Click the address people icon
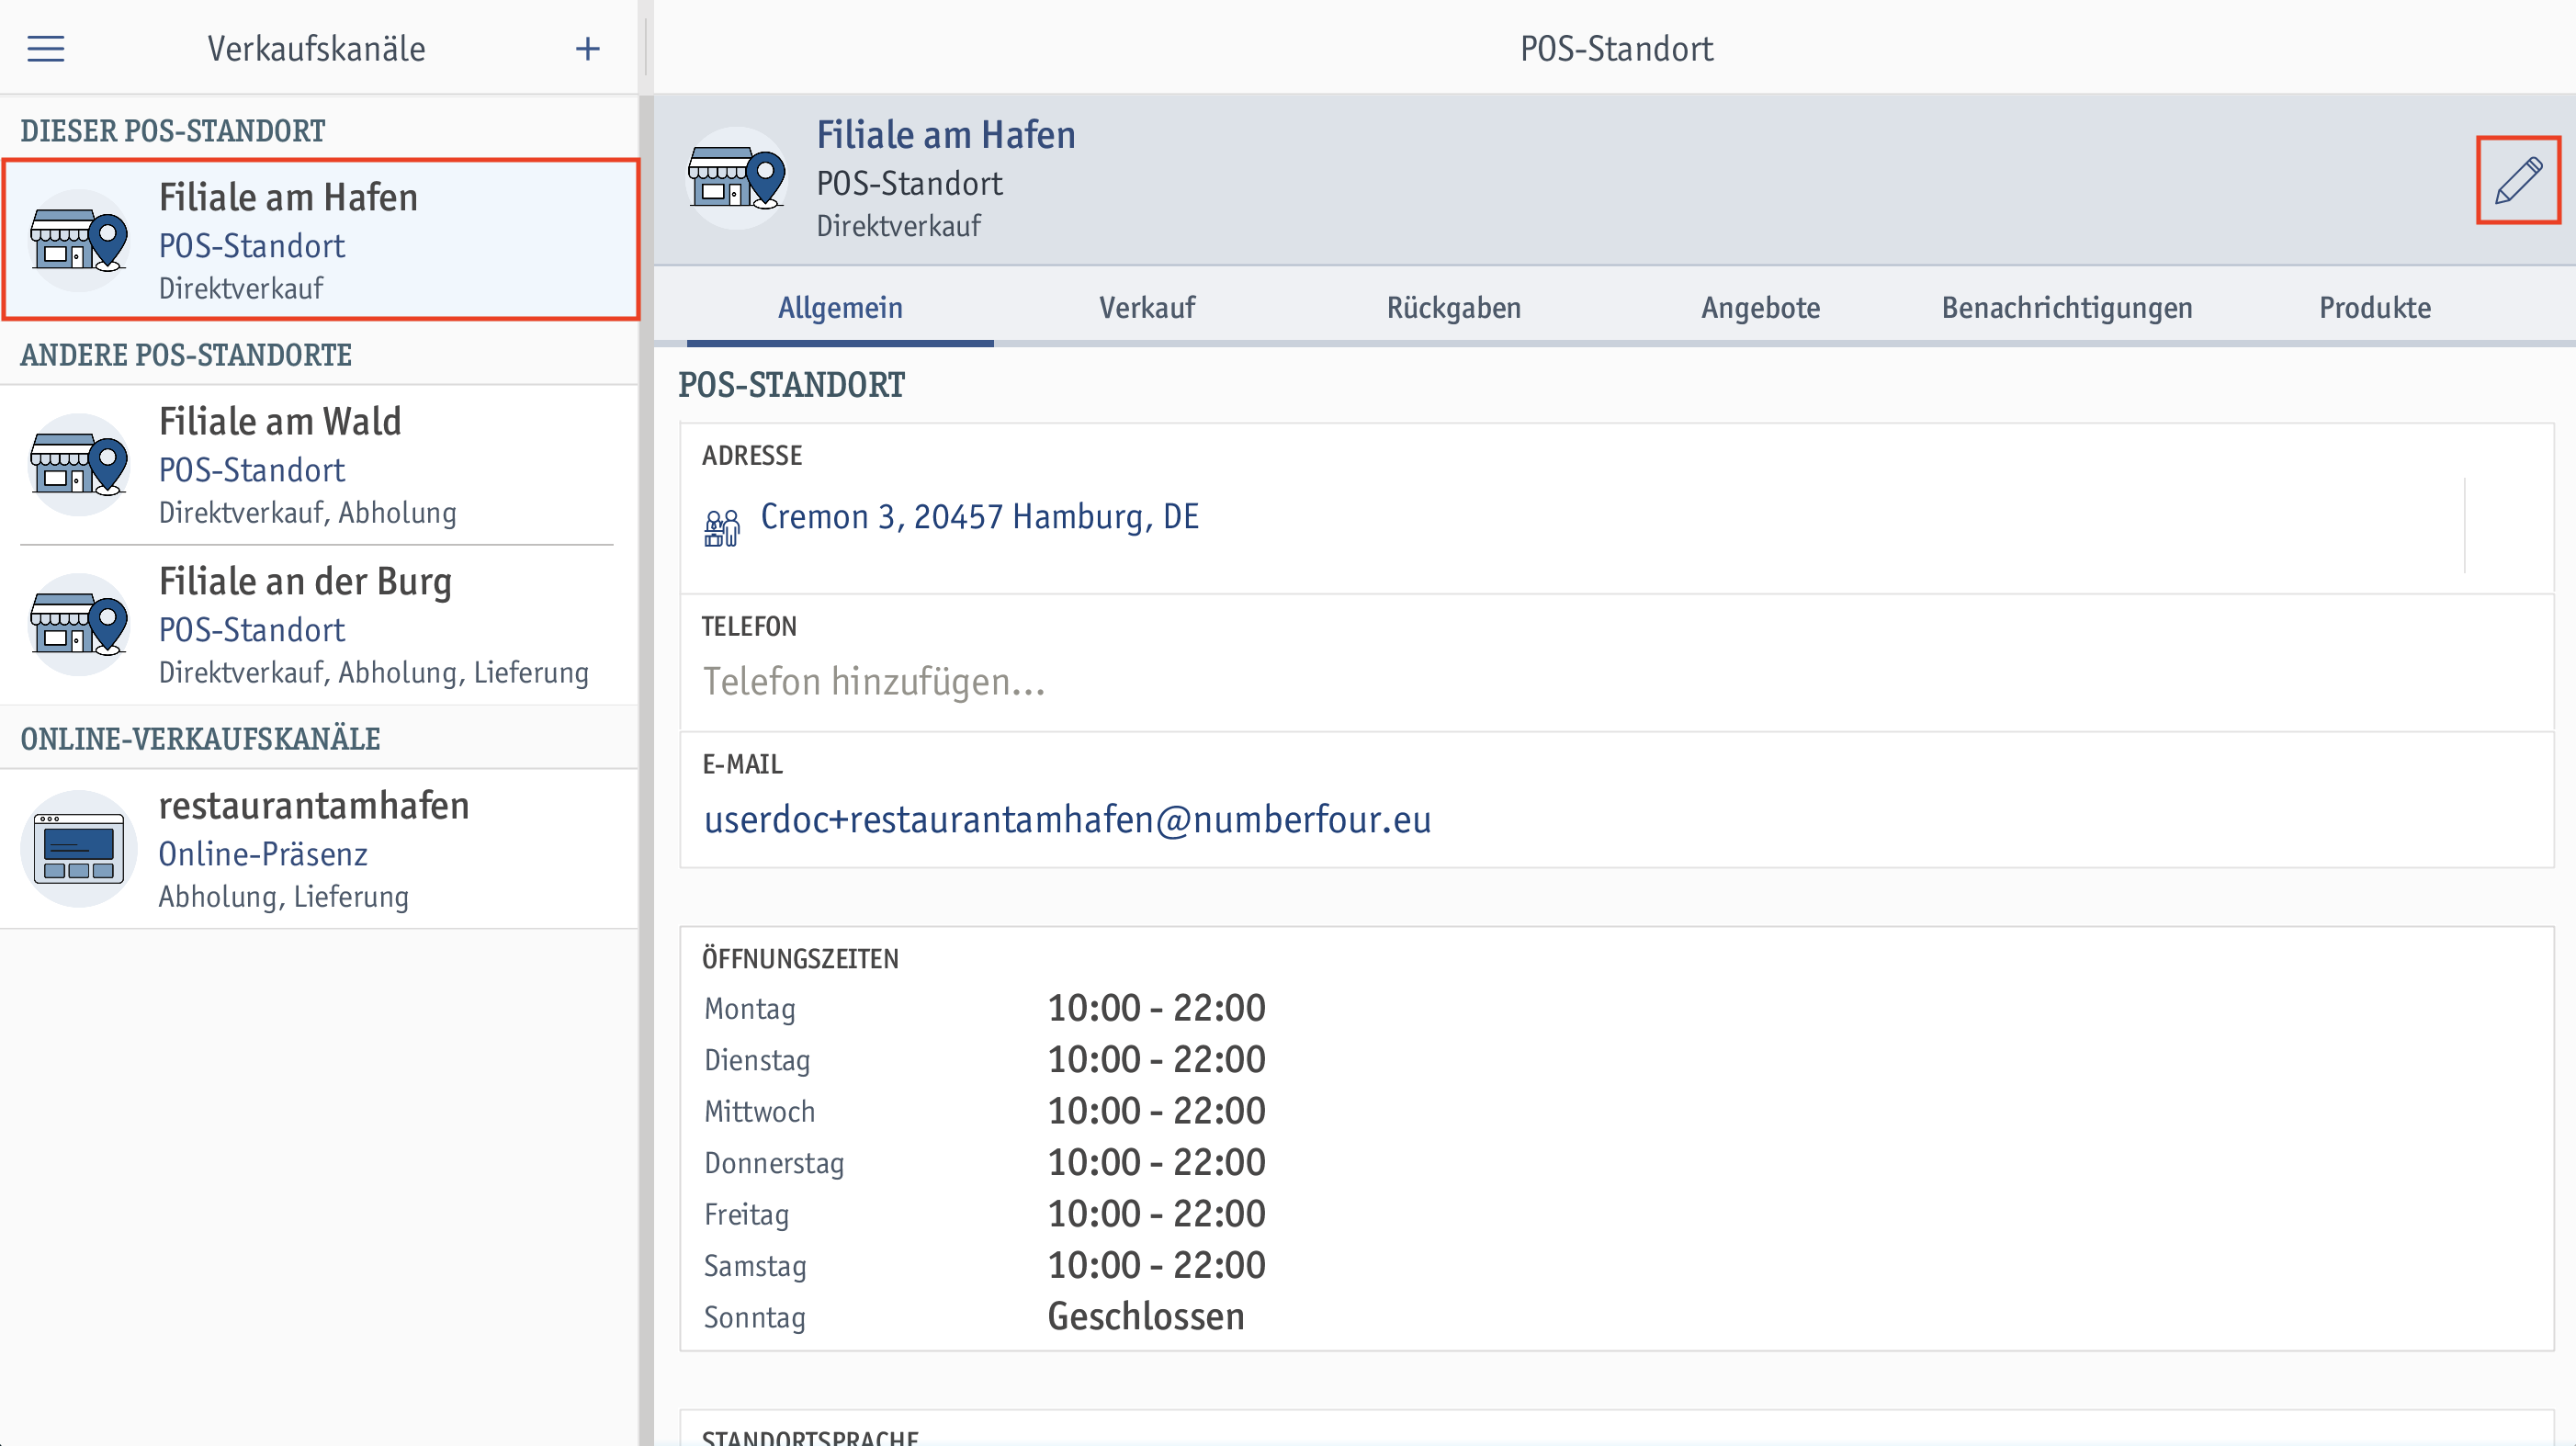This screenshot has width=2576, height=1446. tap(721, 527)
